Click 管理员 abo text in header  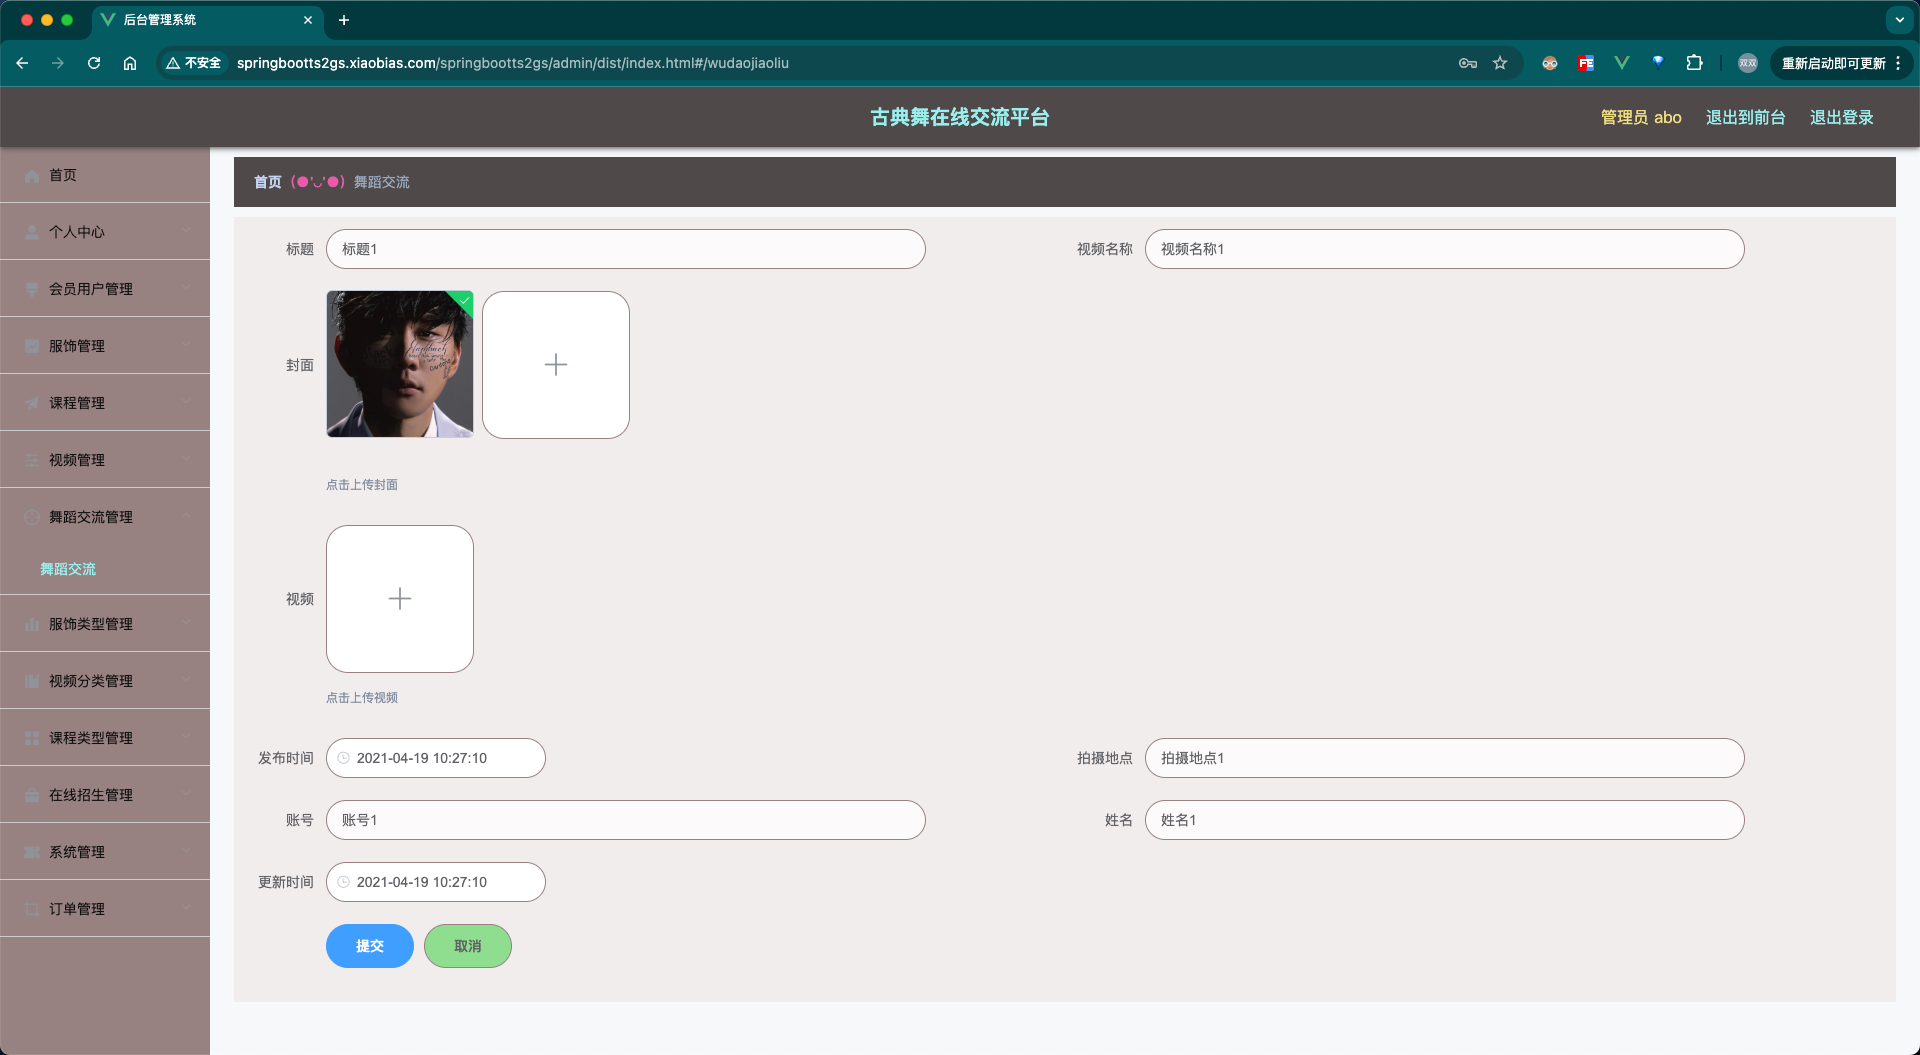(x=1641, y=117)
